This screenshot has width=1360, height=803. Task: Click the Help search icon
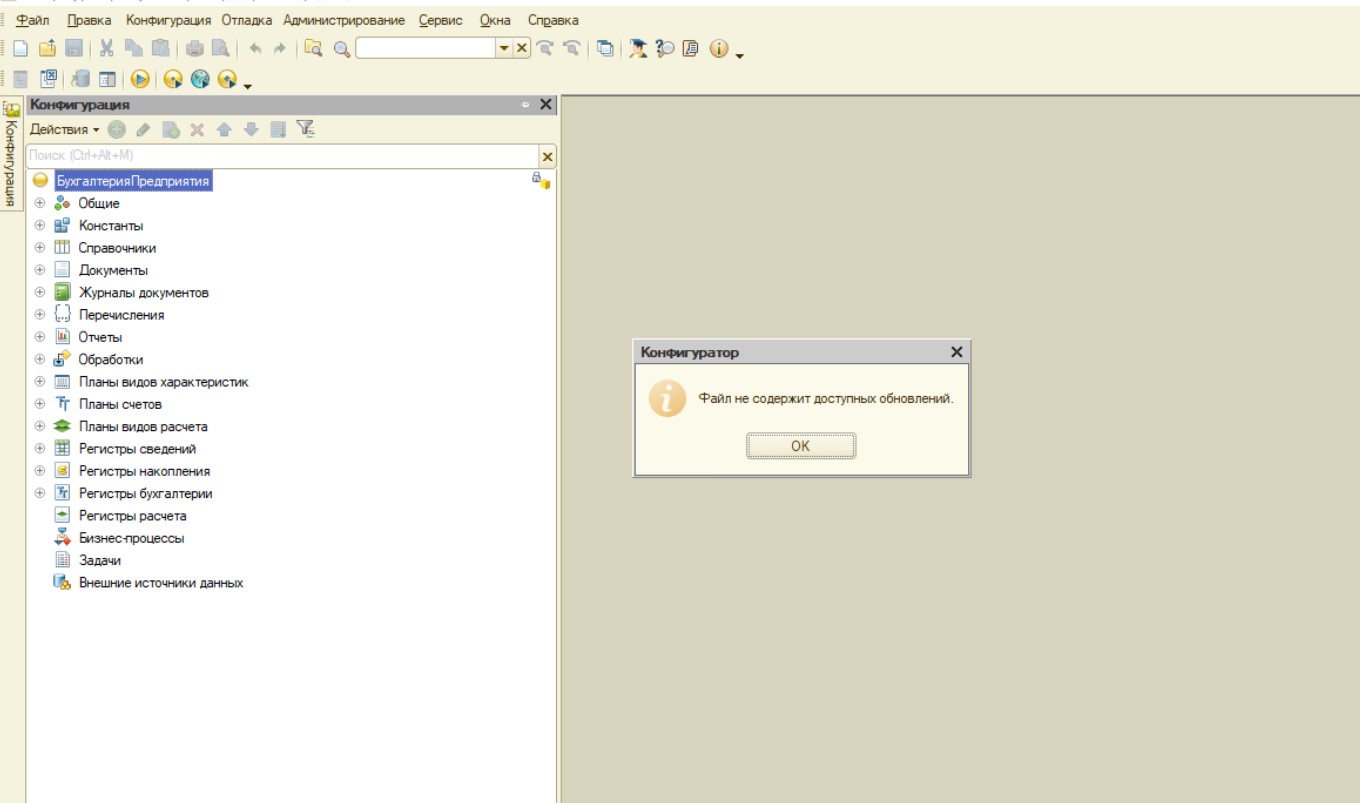click(664, 48)
